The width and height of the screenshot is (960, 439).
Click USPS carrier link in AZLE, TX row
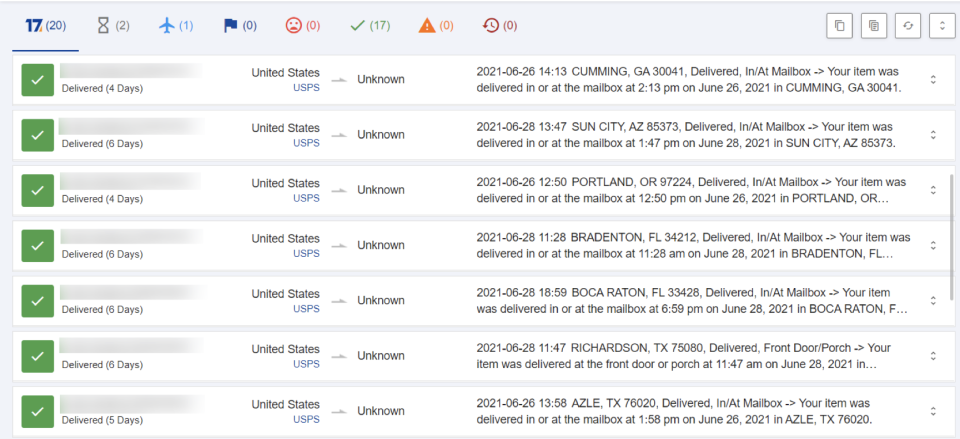pyautogui.click(x=306, y=419)
